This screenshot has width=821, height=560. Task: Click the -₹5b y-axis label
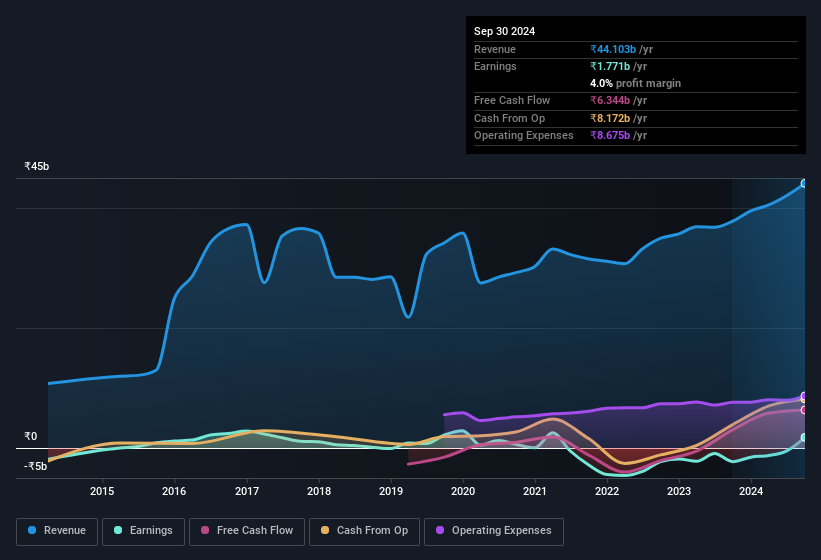pyautogui.click(x=35, y=466)
